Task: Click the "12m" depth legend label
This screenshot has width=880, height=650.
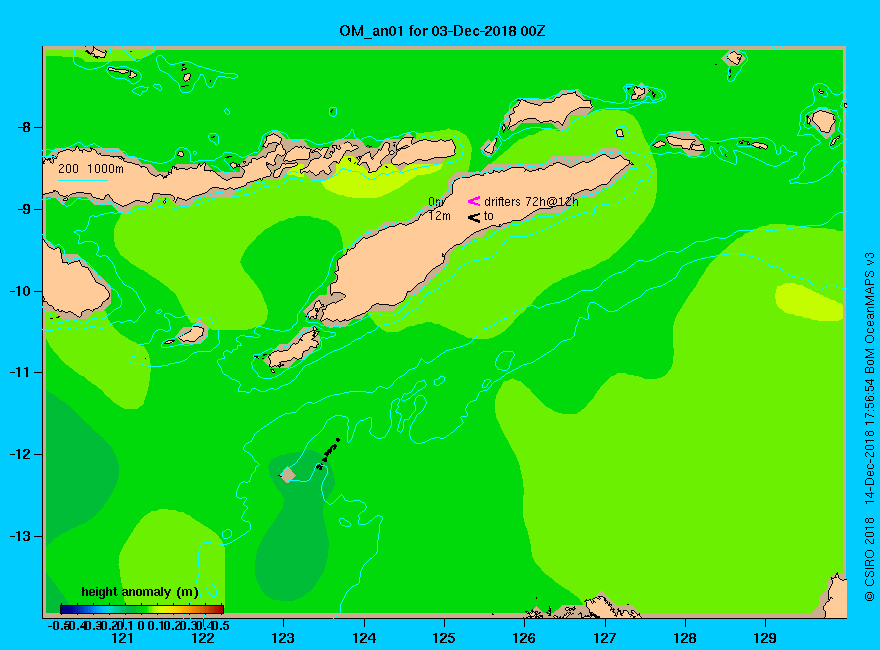Action: tap(439, 216)
